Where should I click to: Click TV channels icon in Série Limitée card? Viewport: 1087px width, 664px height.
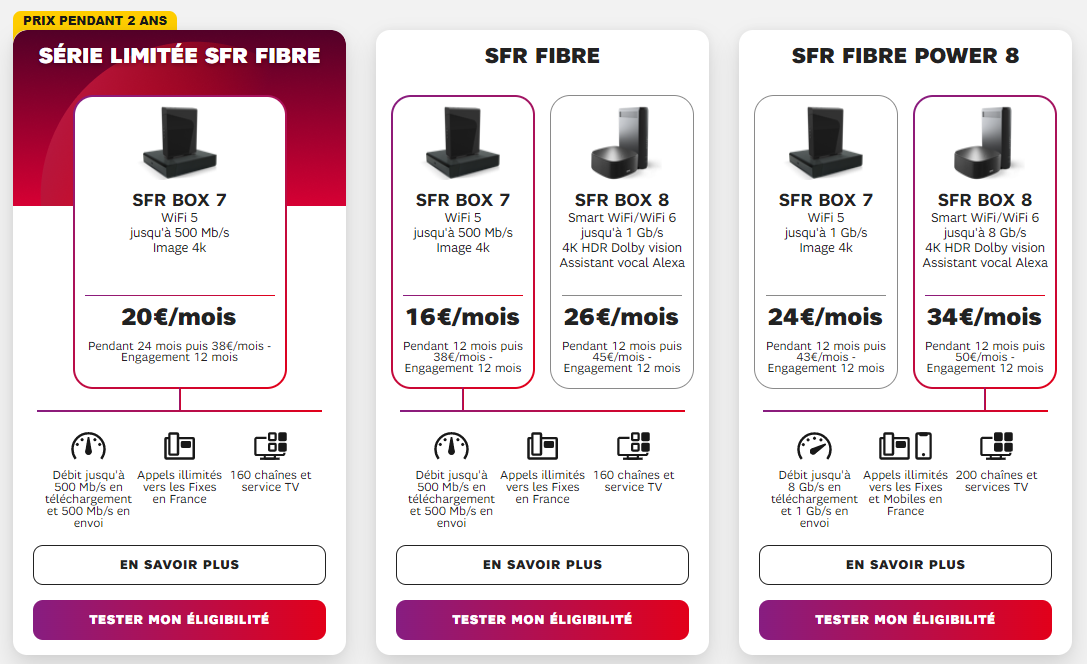270,446
